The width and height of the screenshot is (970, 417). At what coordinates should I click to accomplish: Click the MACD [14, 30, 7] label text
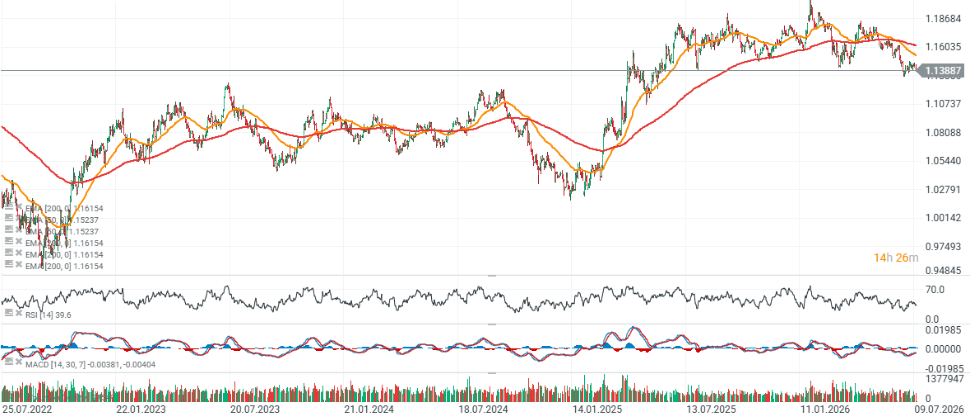[x=56, y=364]
